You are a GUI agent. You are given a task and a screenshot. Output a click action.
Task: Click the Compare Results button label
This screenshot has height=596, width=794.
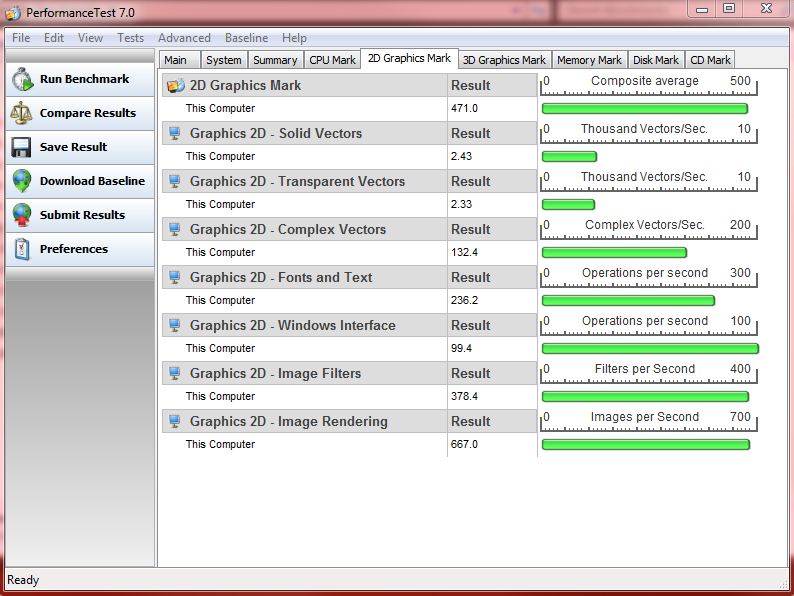point(88,113)
